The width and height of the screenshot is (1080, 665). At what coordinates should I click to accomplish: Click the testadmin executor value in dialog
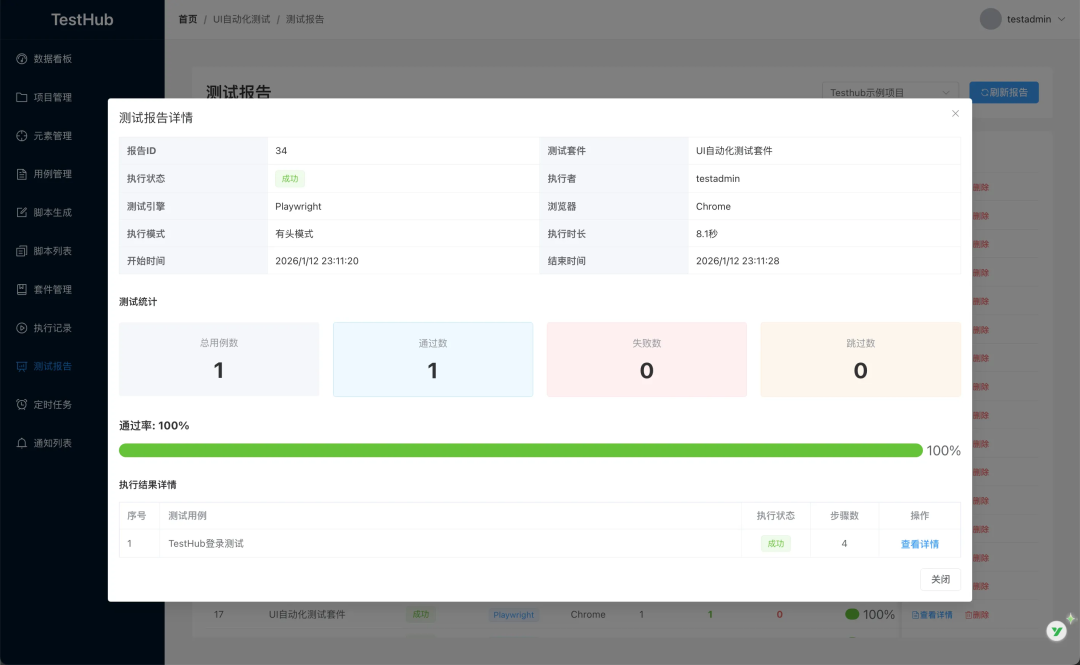(718, 178)
